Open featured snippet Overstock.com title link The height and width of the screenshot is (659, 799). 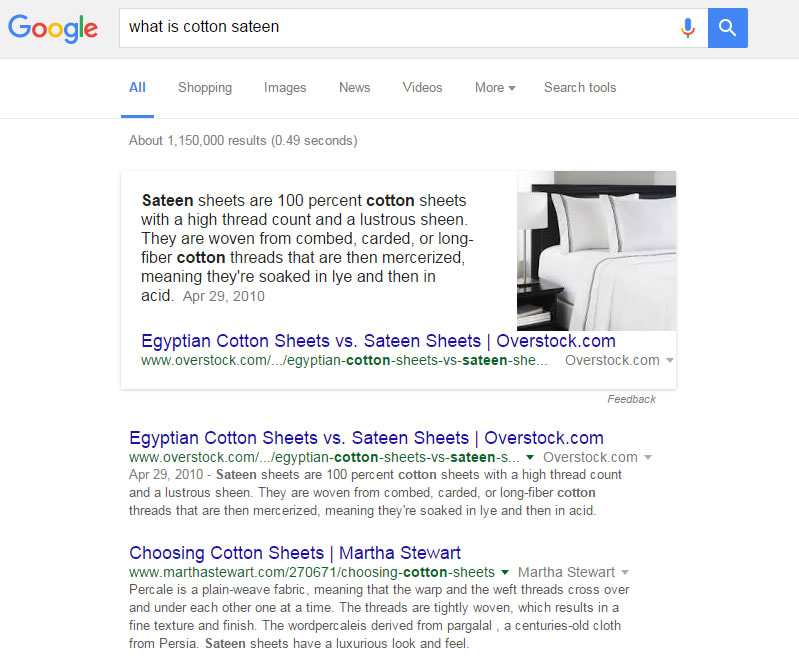(x=378, y=341)
